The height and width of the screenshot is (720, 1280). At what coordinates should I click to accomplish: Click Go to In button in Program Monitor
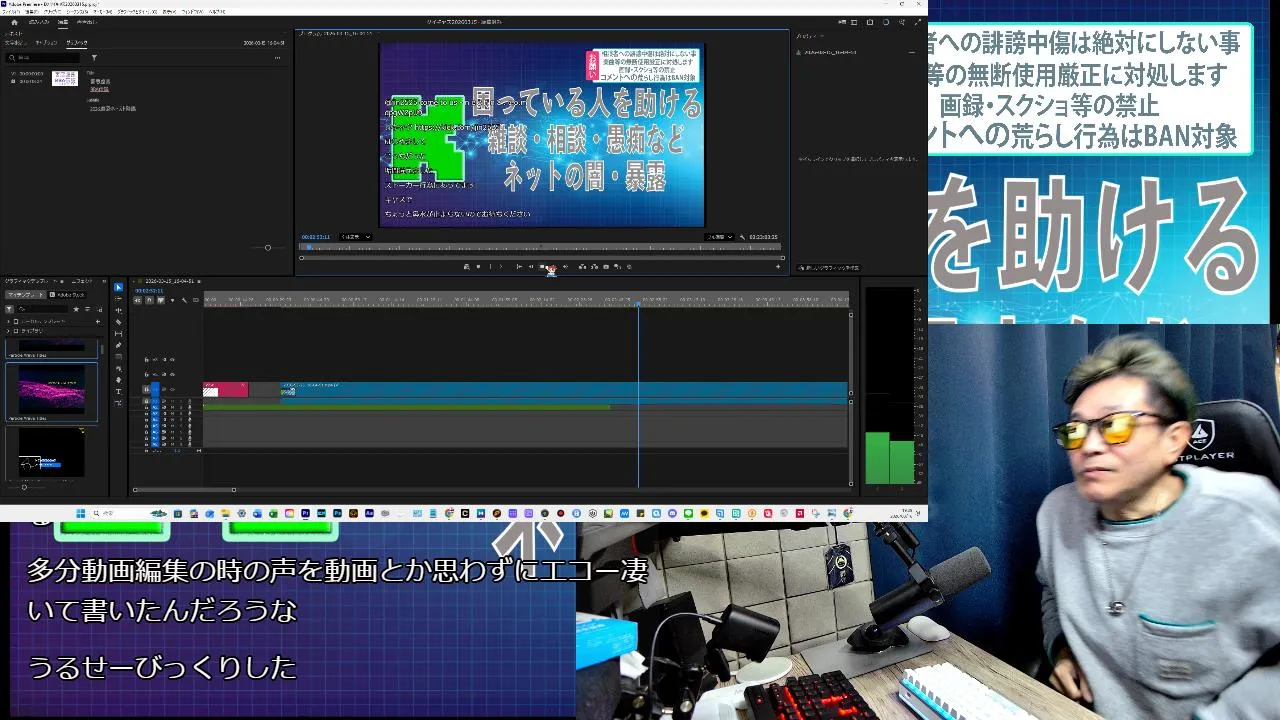click(x=519, y=267)
